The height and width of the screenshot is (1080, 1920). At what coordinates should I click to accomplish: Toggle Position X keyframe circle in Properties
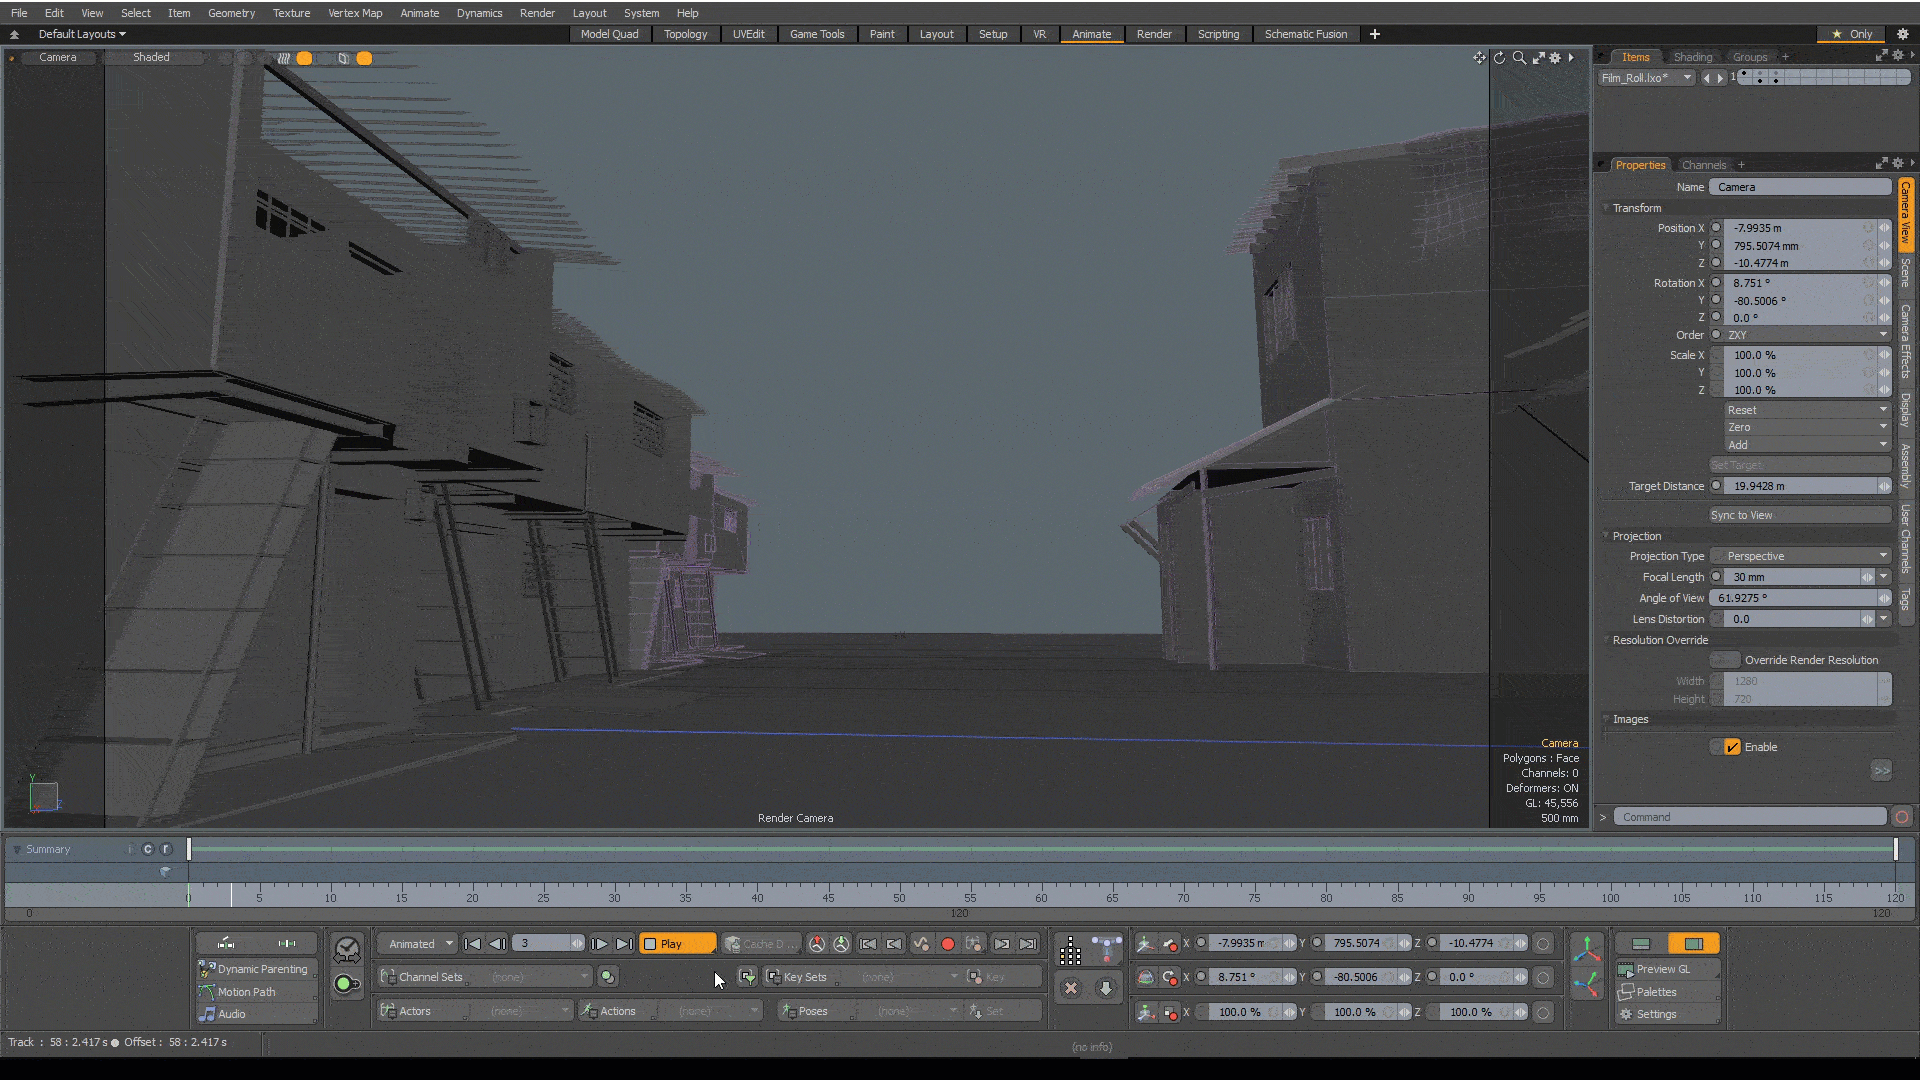click(x=1716, y=228)
